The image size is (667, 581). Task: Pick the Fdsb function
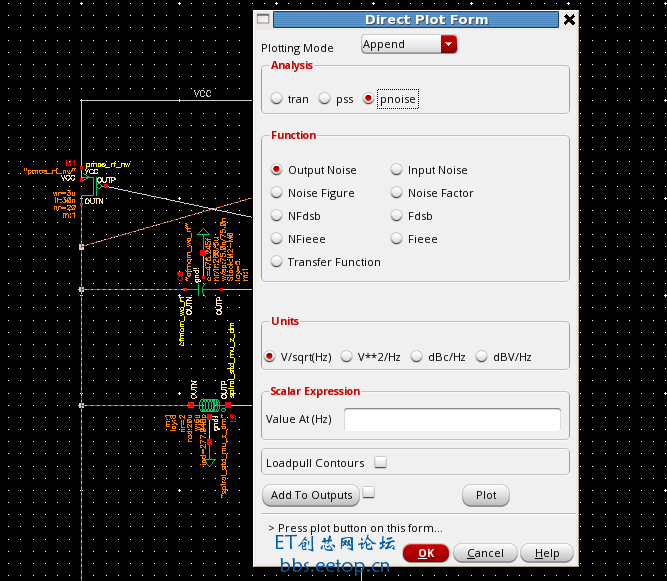point(396,216)
